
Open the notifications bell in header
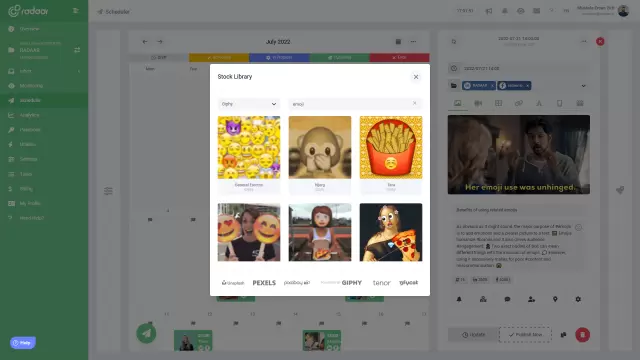click(504, 11)
